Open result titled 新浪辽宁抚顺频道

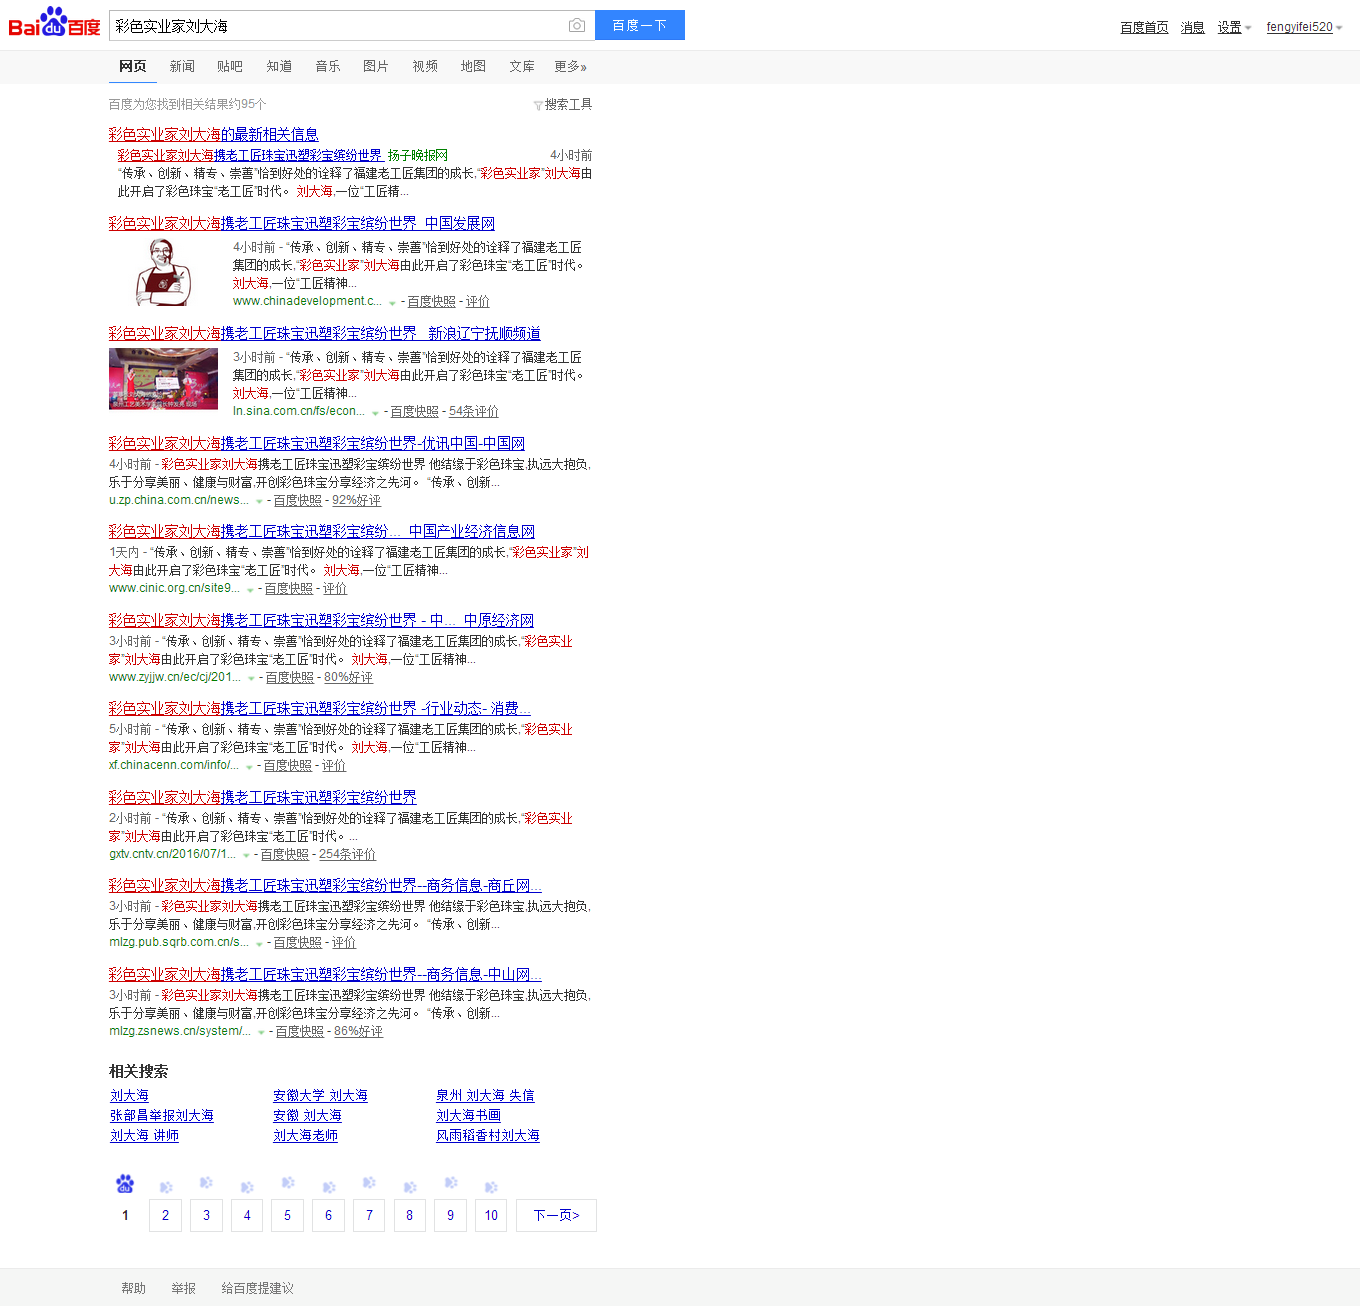click(x=324, y=333)
